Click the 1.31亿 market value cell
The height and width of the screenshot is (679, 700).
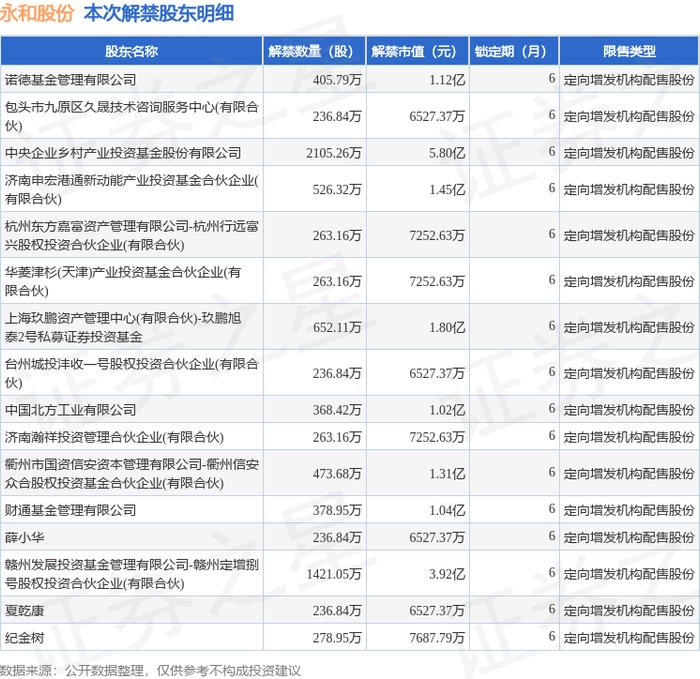(447, 474)
